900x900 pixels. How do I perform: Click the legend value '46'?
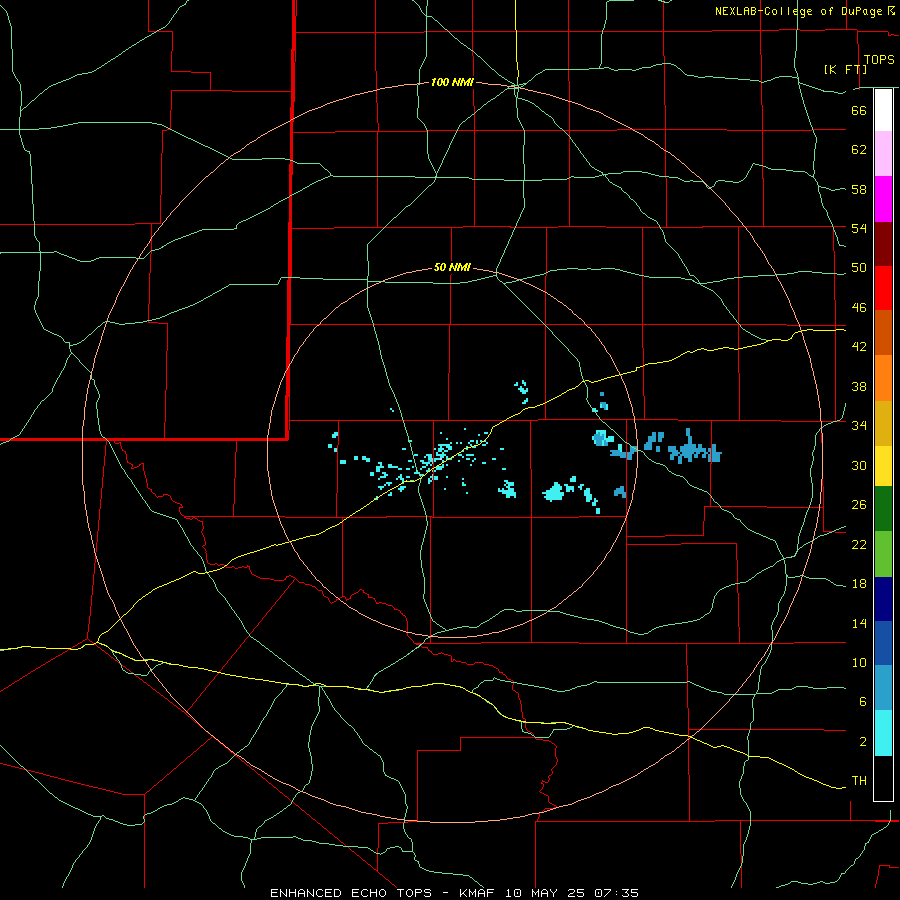pyautogui.click(x=859, y=308)
